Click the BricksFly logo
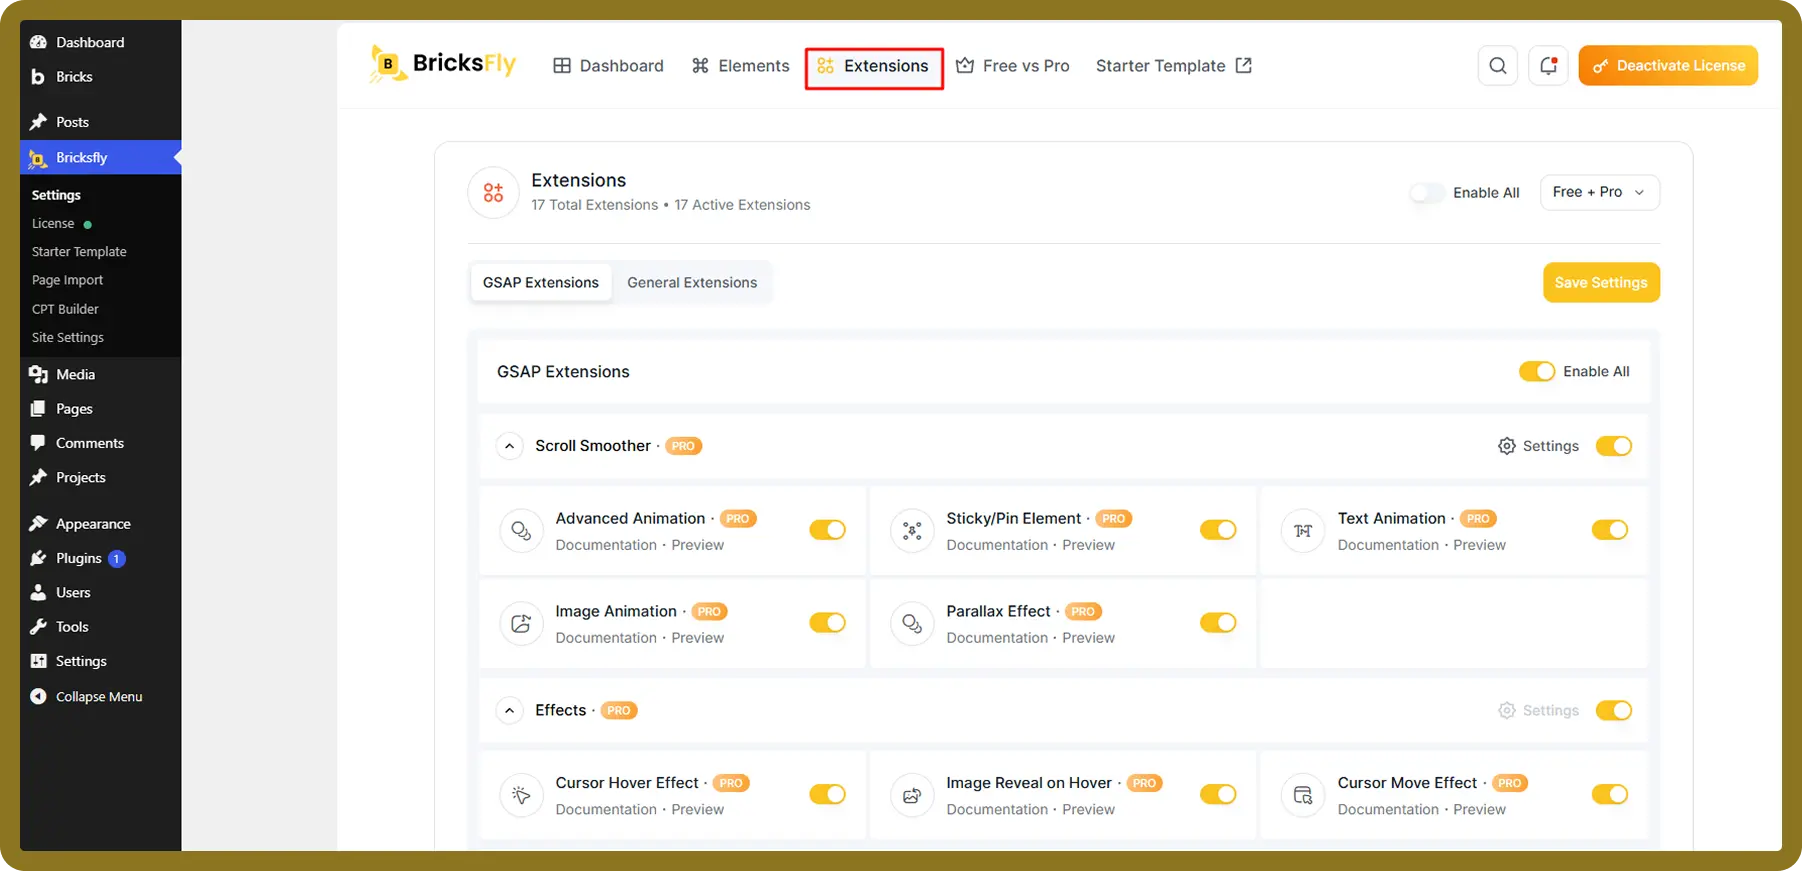 [442, 64]
